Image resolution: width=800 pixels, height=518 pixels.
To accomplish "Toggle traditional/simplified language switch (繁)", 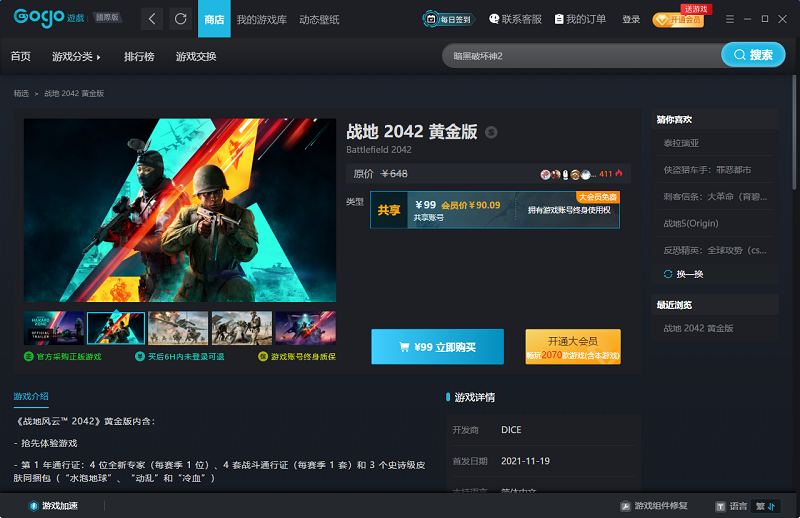I will [765, 506].
